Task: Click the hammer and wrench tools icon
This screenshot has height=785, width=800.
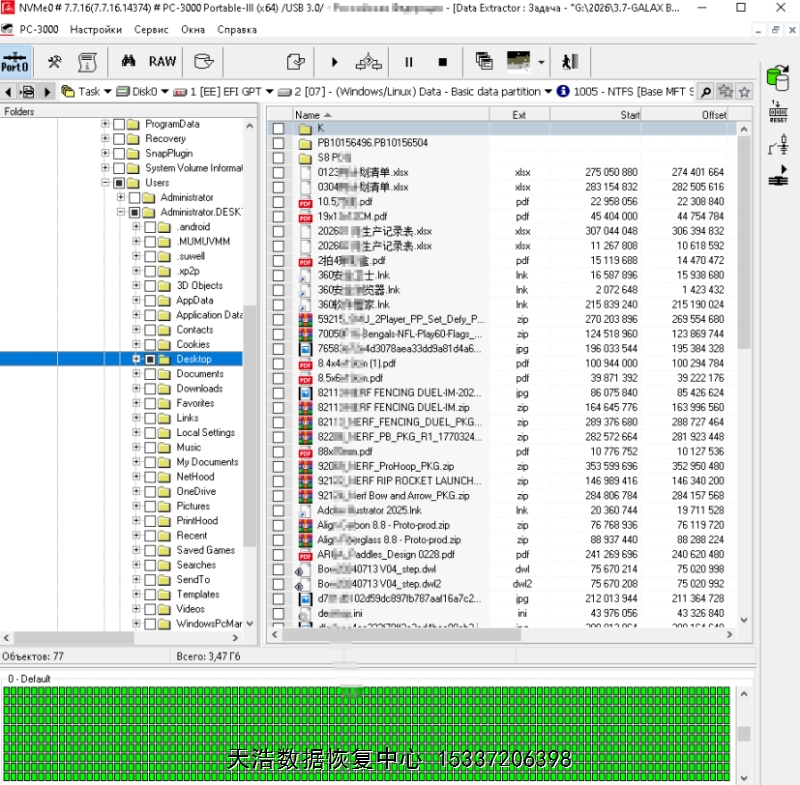Action: tap(55, 62)
